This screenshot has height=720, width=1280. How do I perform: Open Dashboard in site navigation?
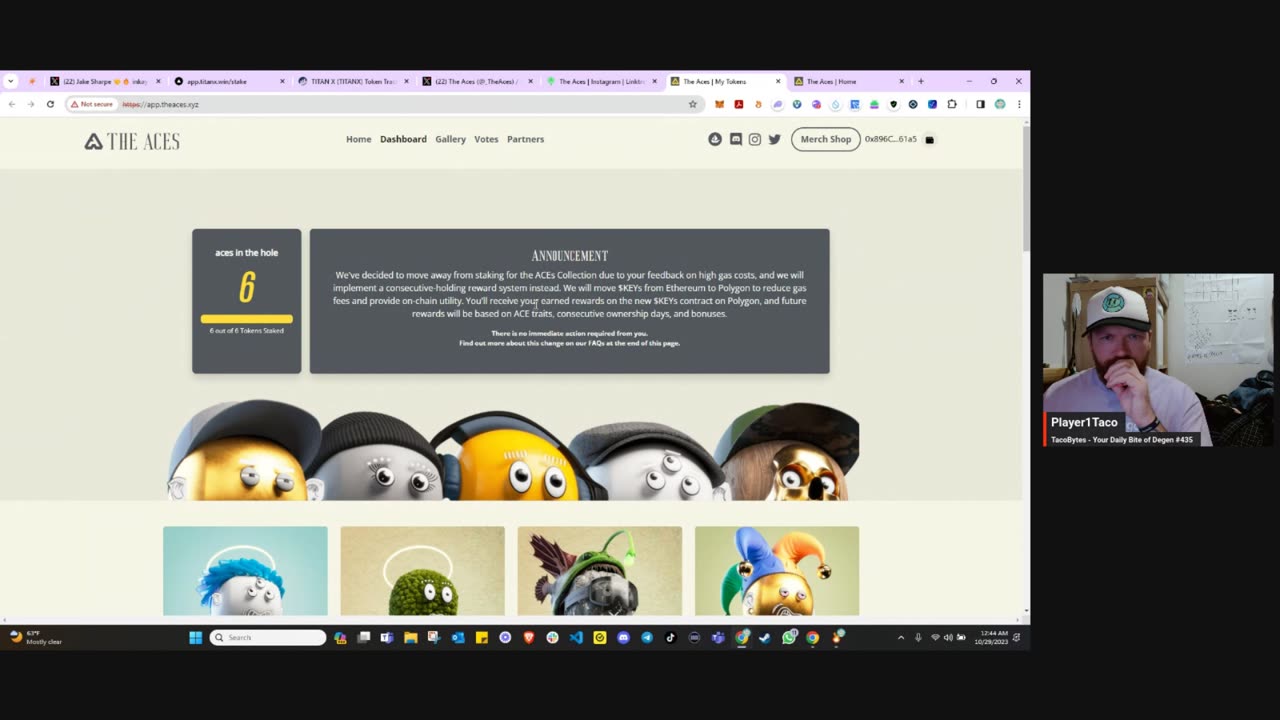[x=403, y=139]
